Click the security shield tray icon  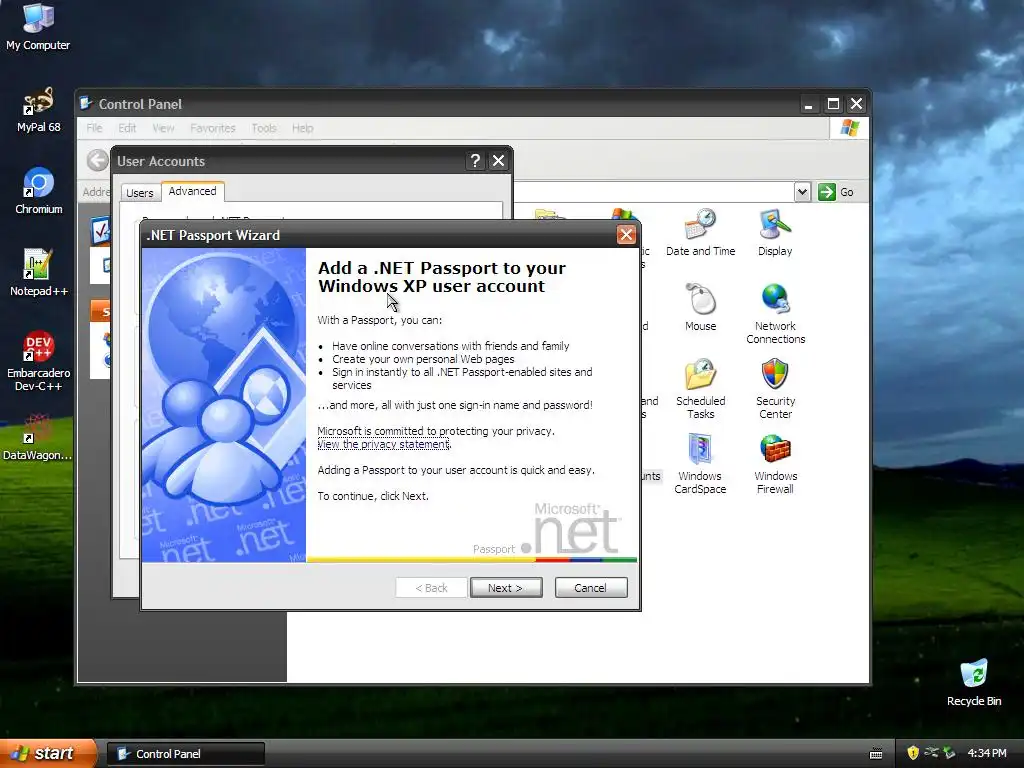913,753
